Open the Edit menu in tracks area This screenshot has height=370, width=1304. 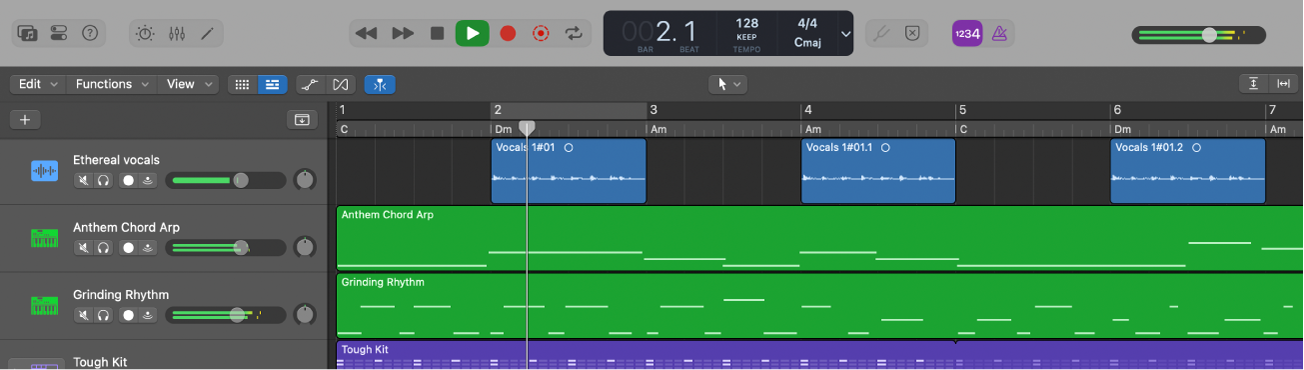[x=39, y=84]
